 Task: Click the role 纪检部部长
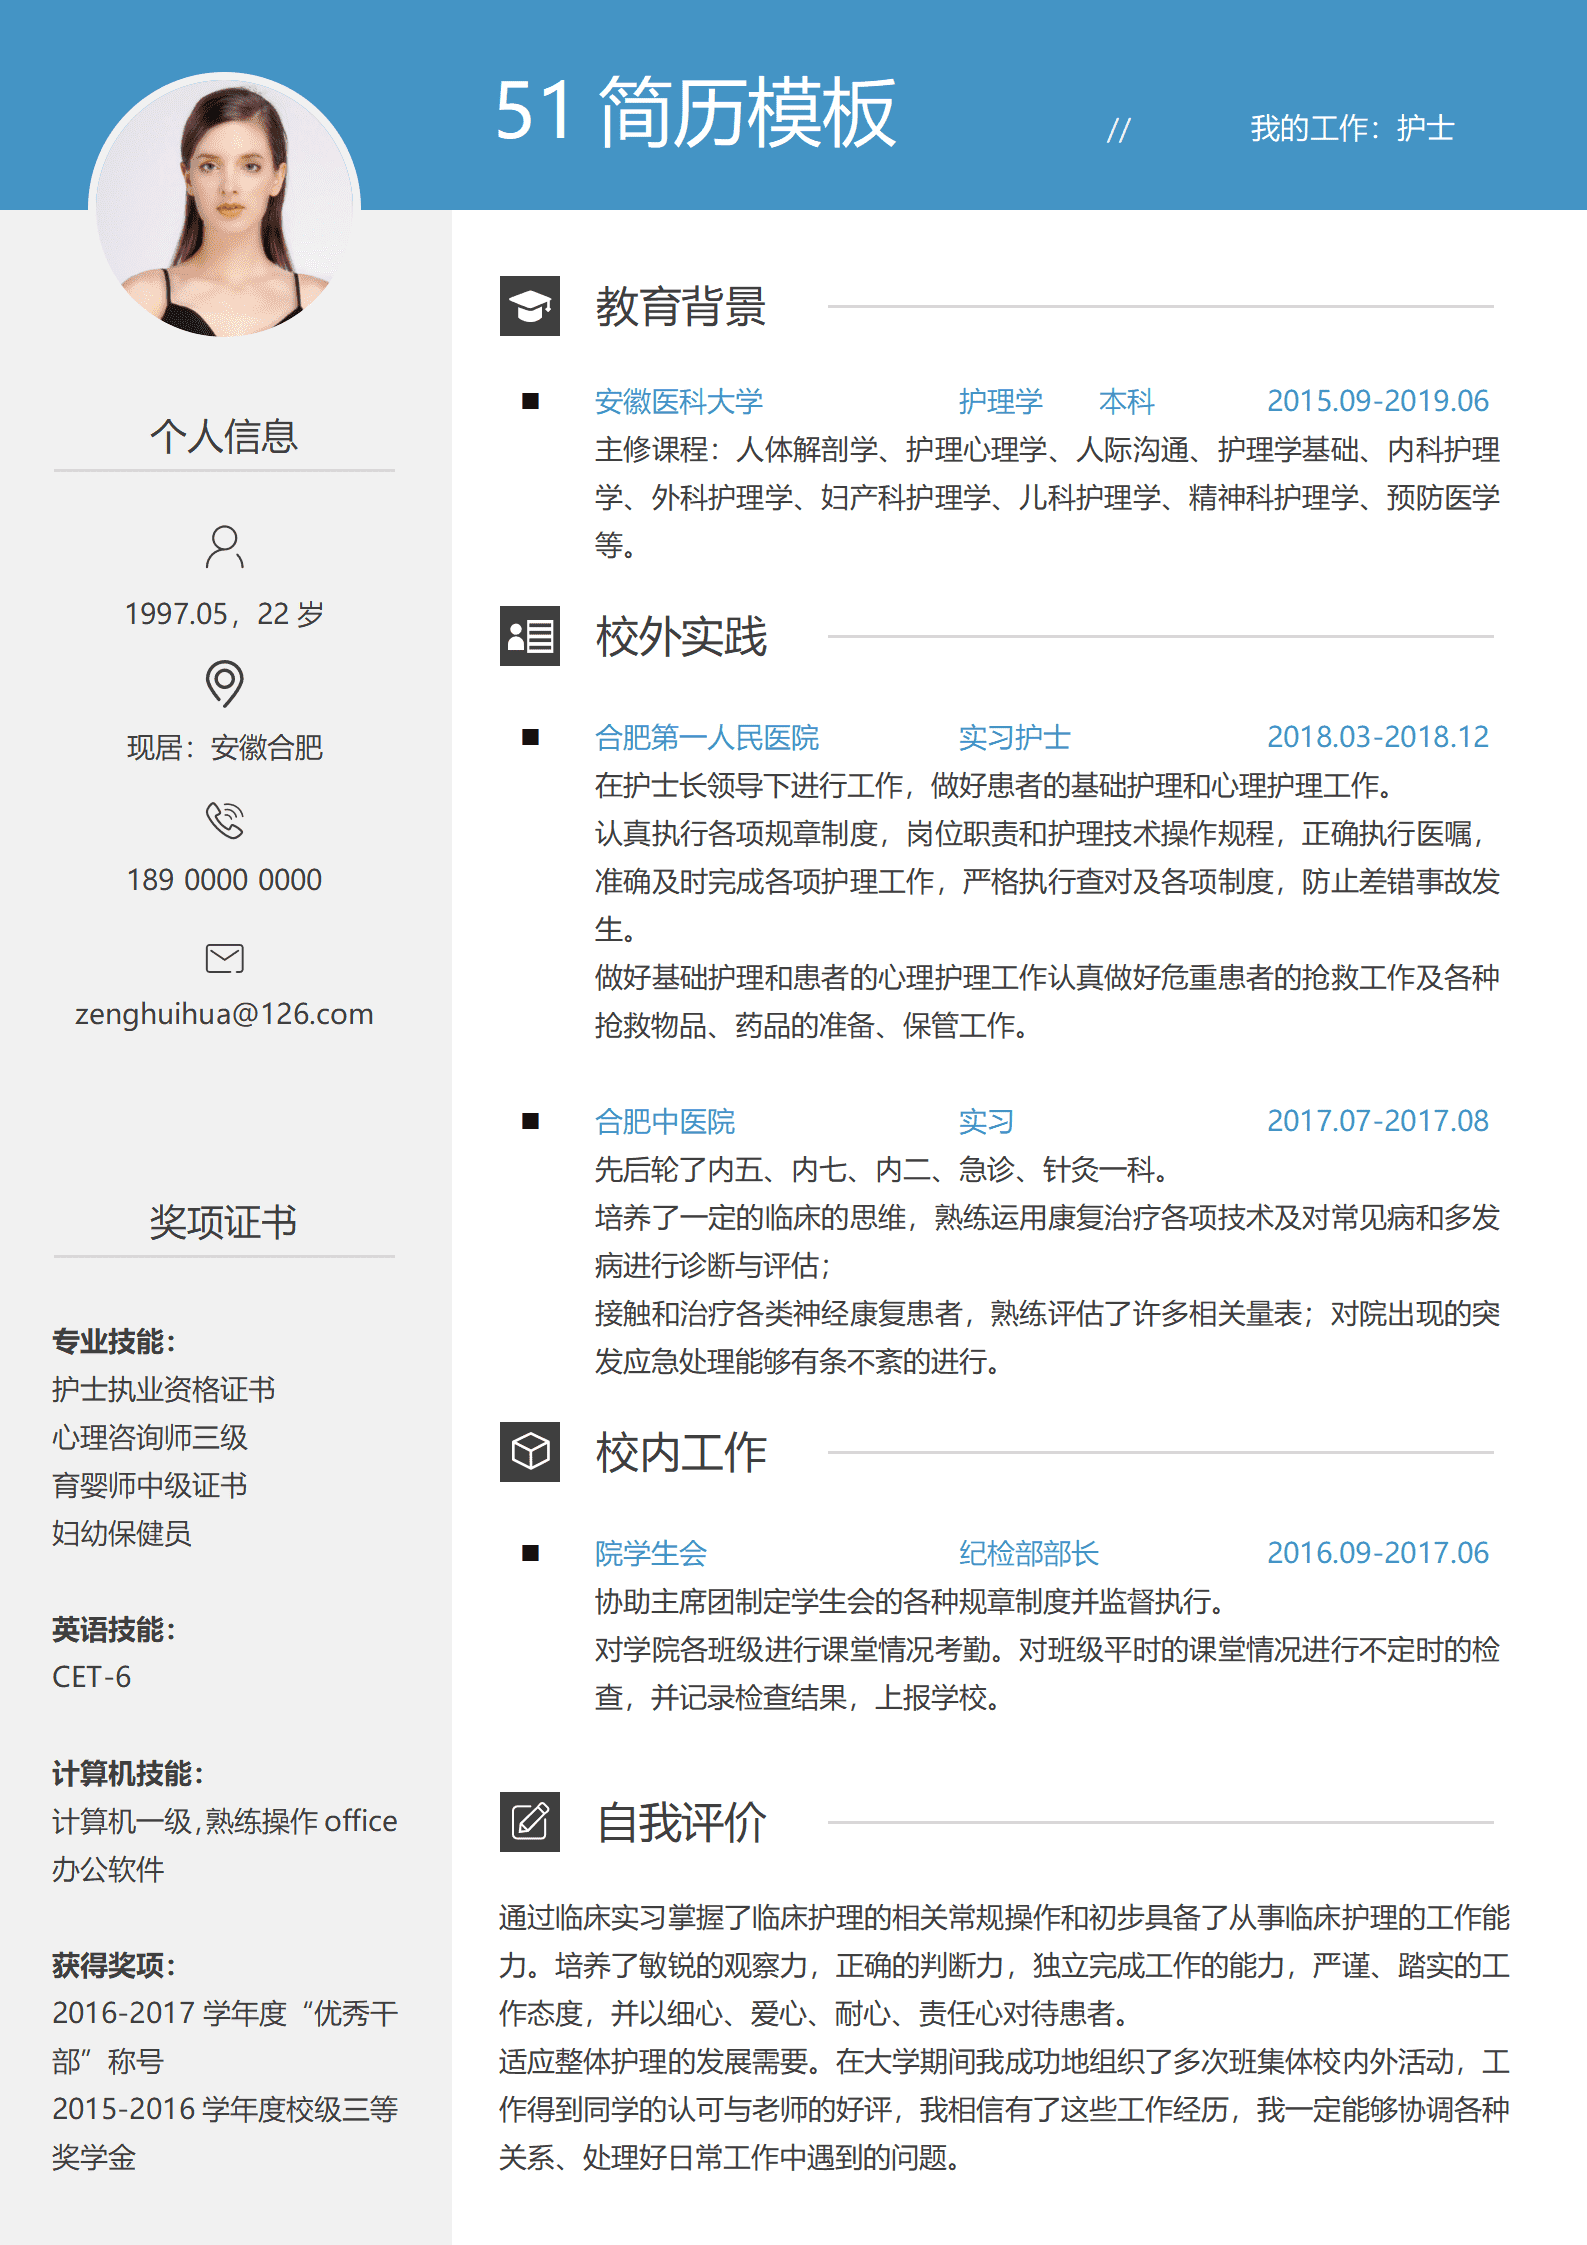pyautogui.click(x=1029, y=1553)
